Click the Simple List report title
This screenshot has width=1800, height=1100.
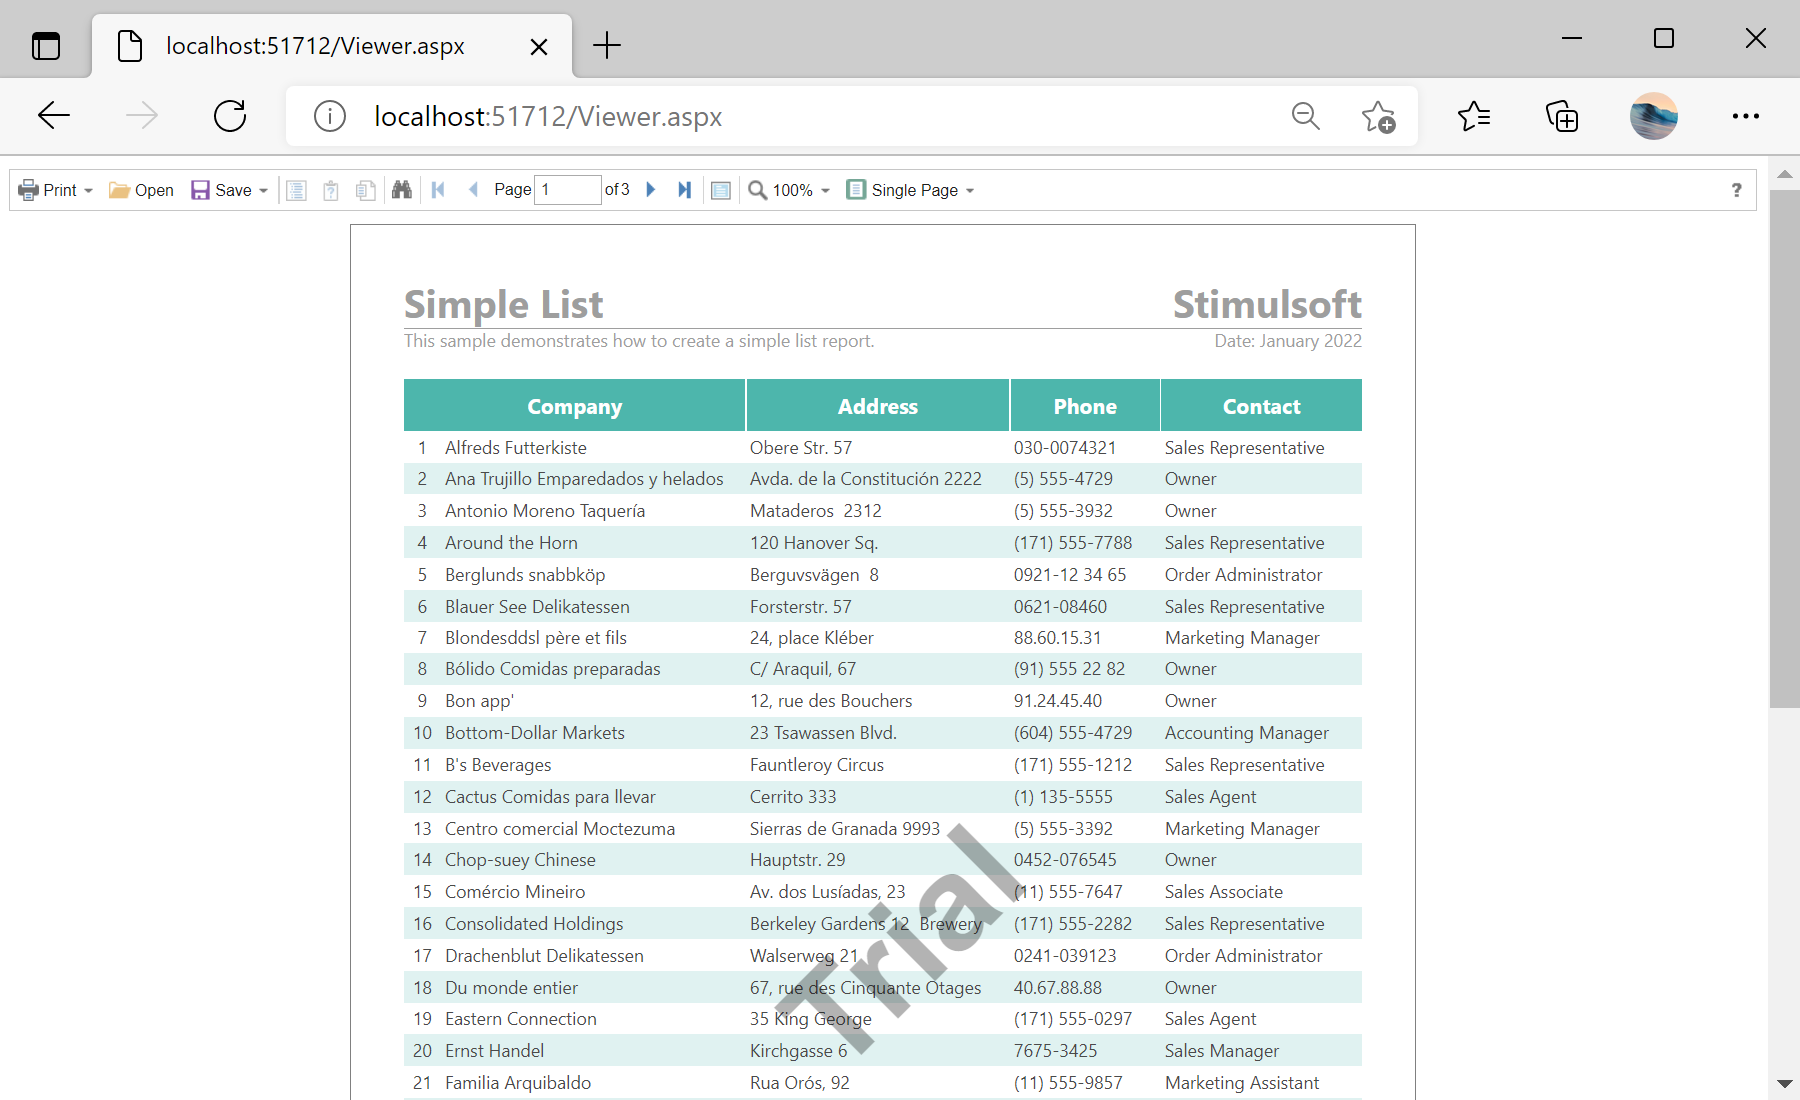[504, 304]
